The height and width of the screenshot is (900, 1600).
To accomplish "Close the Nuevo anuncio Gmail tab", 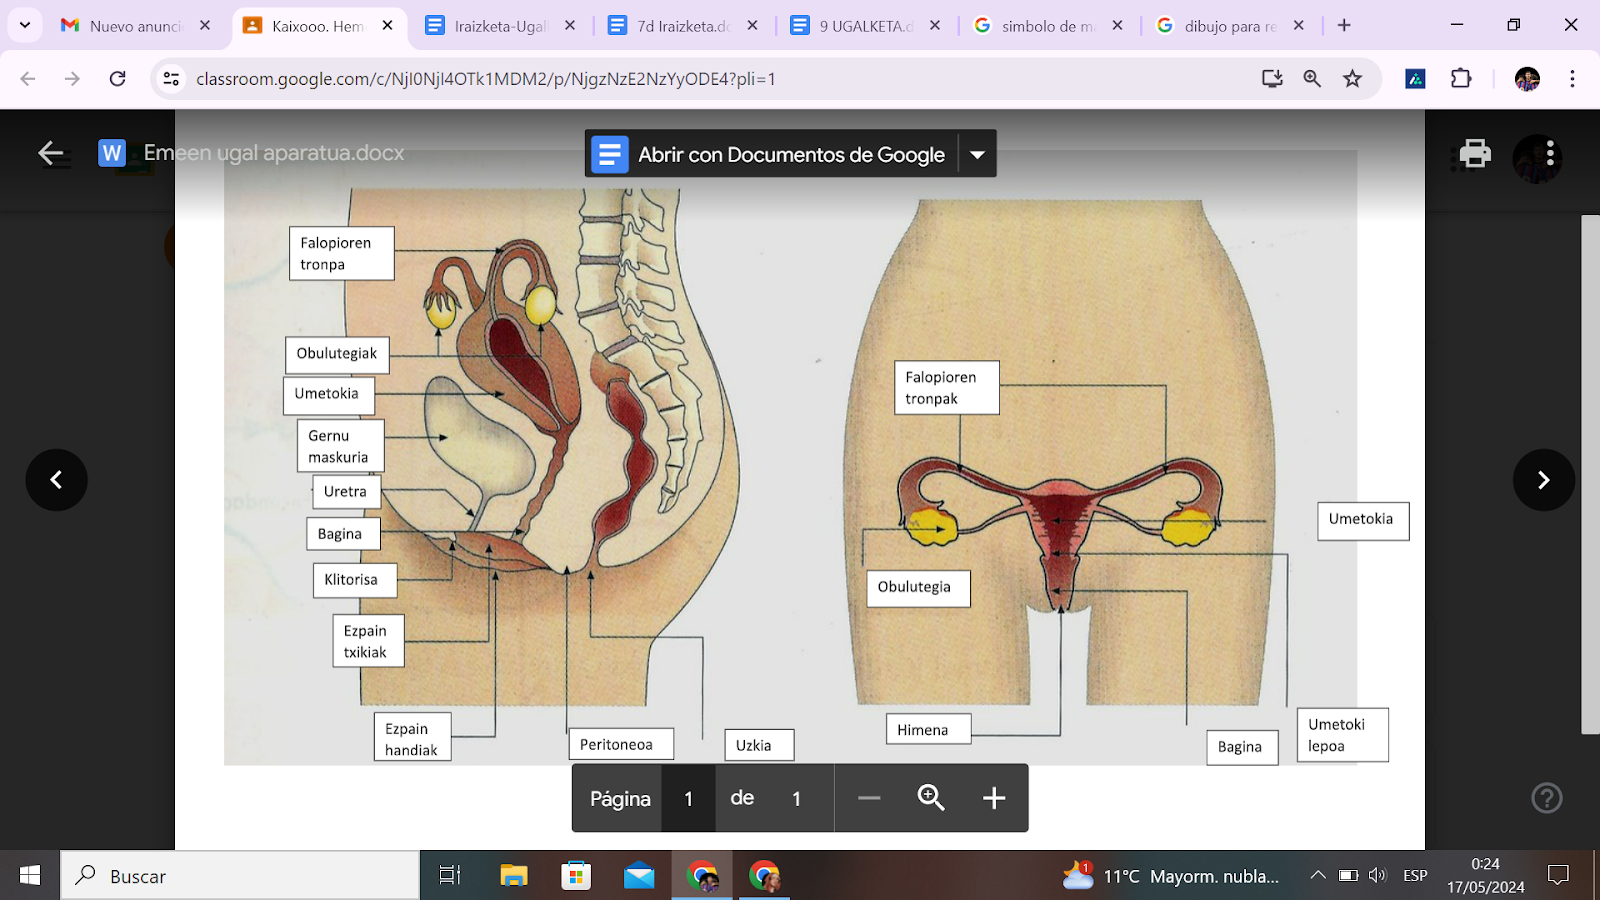I will coord(205,26).
